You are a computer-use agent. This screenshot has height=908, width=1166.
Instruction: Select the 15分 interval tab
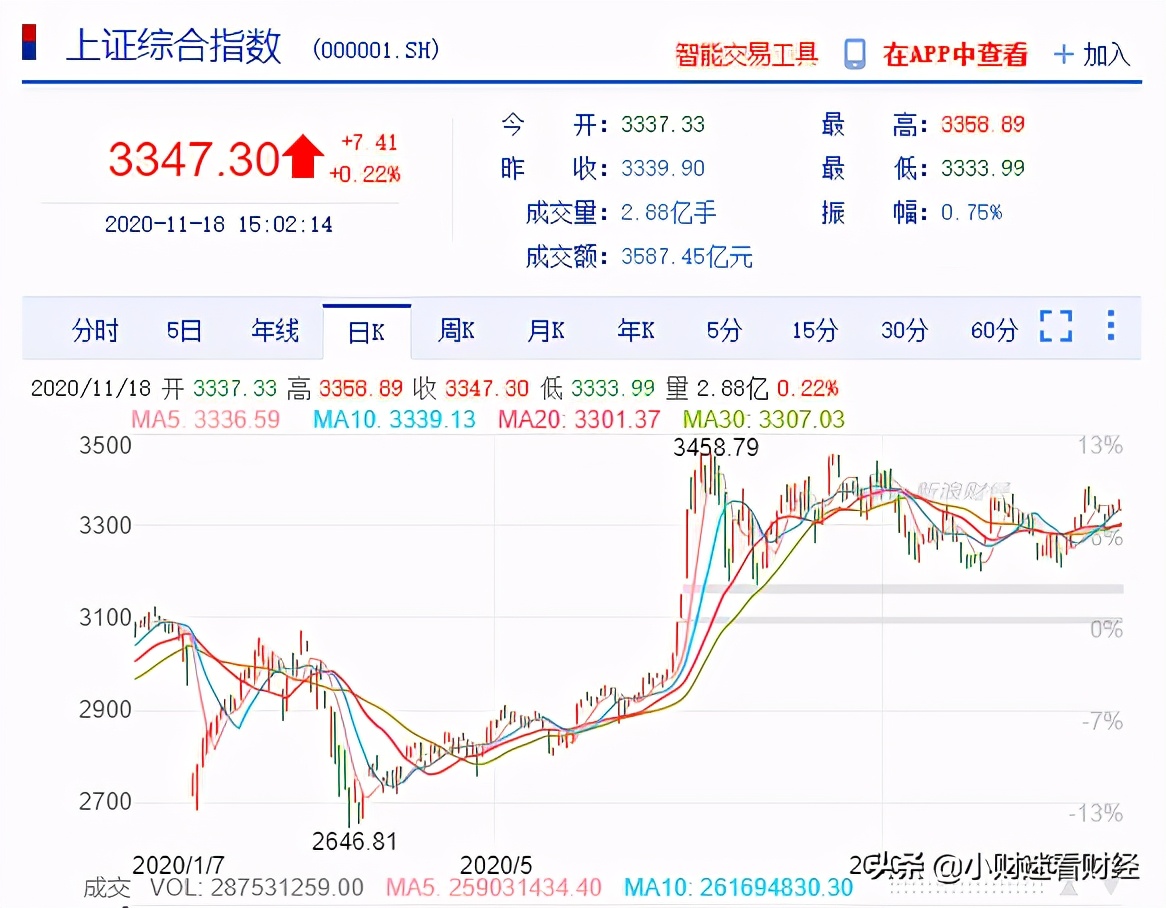[812, 330]
